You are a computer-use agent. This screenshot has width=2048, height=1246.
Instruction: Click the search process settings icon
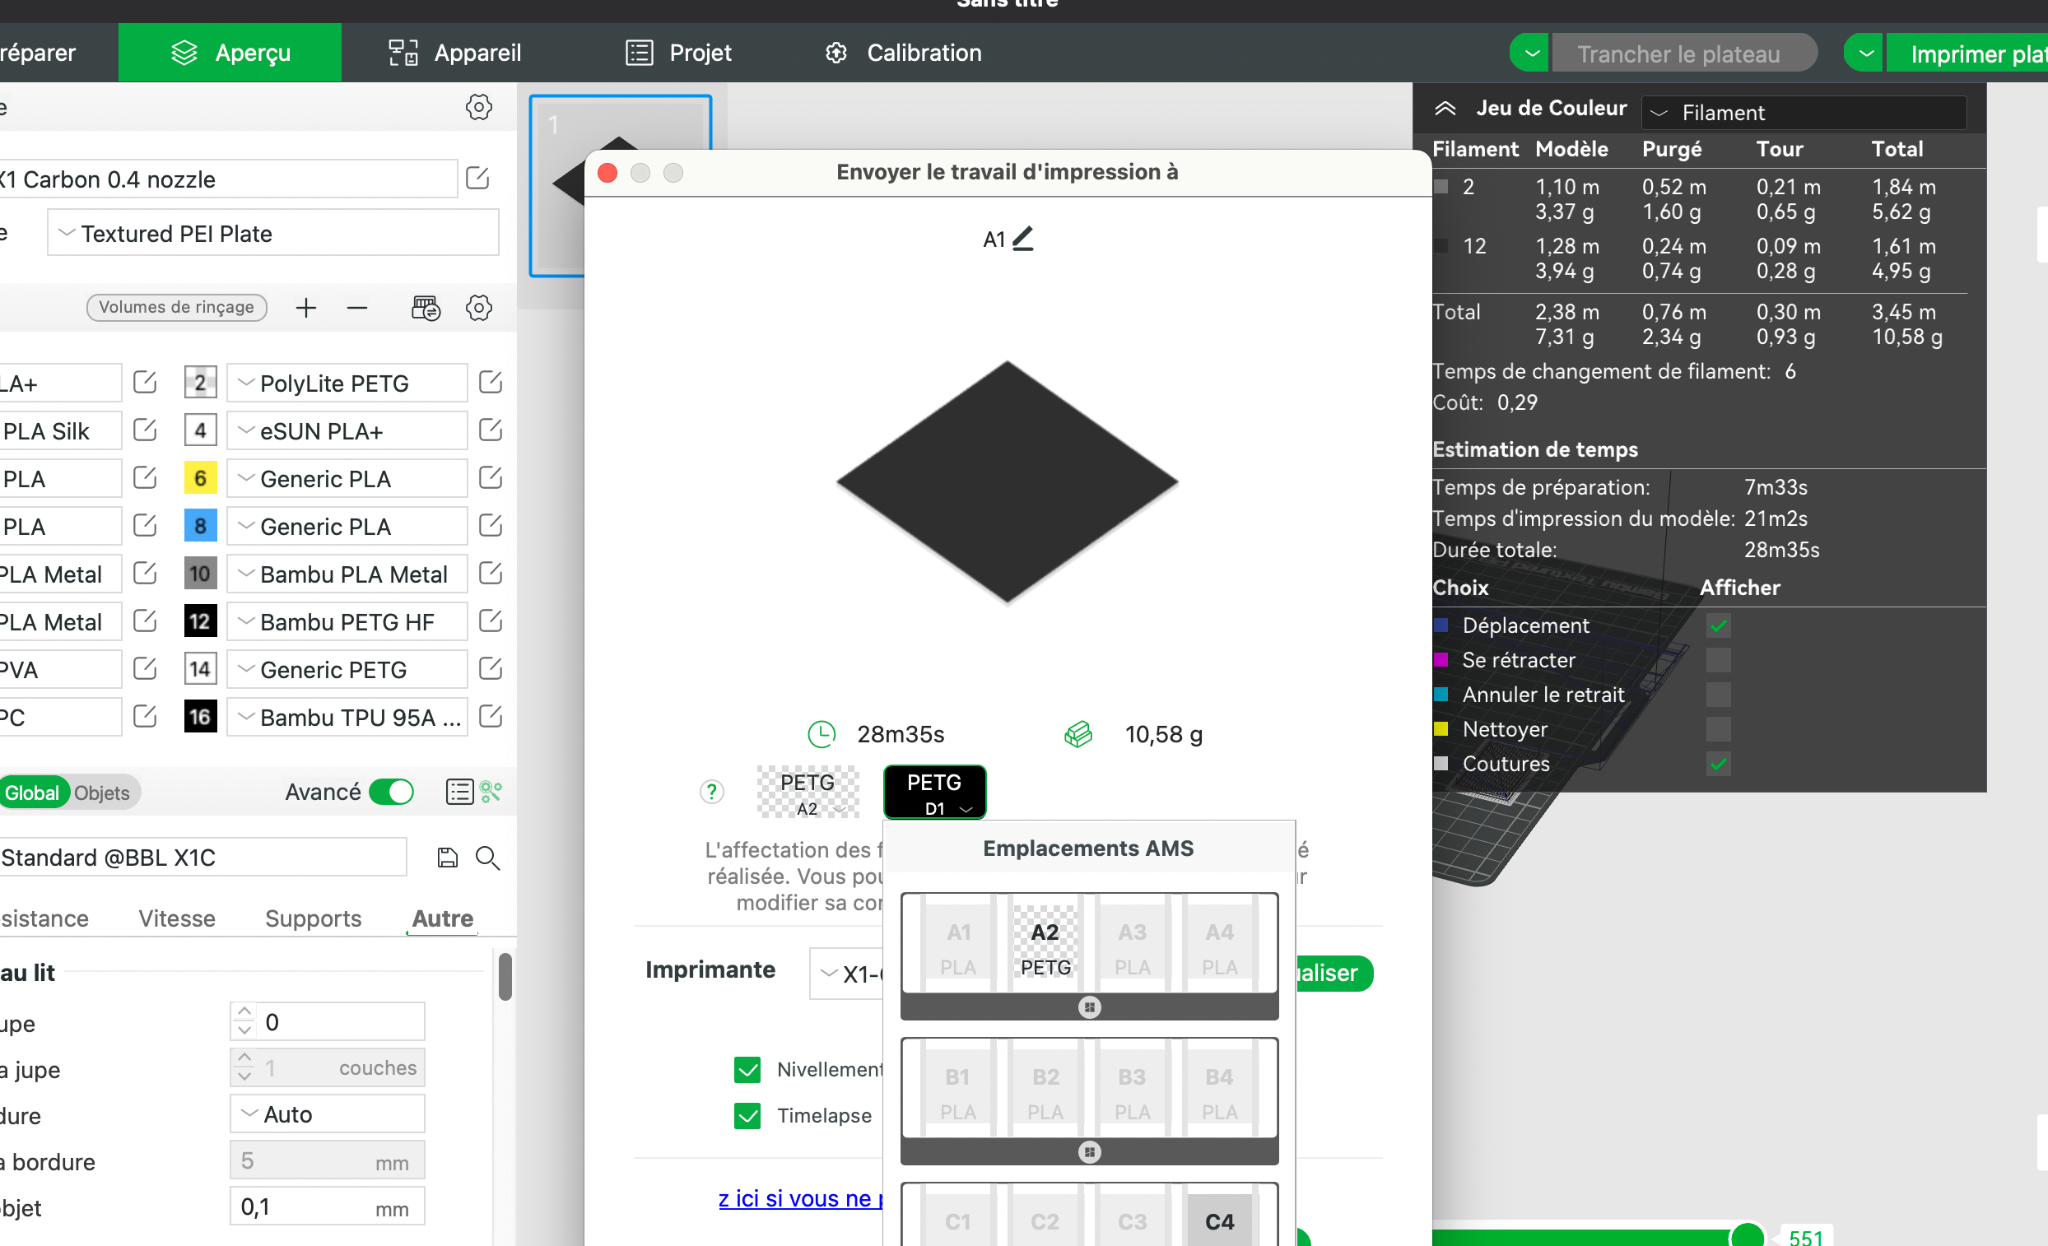[487, 857]
